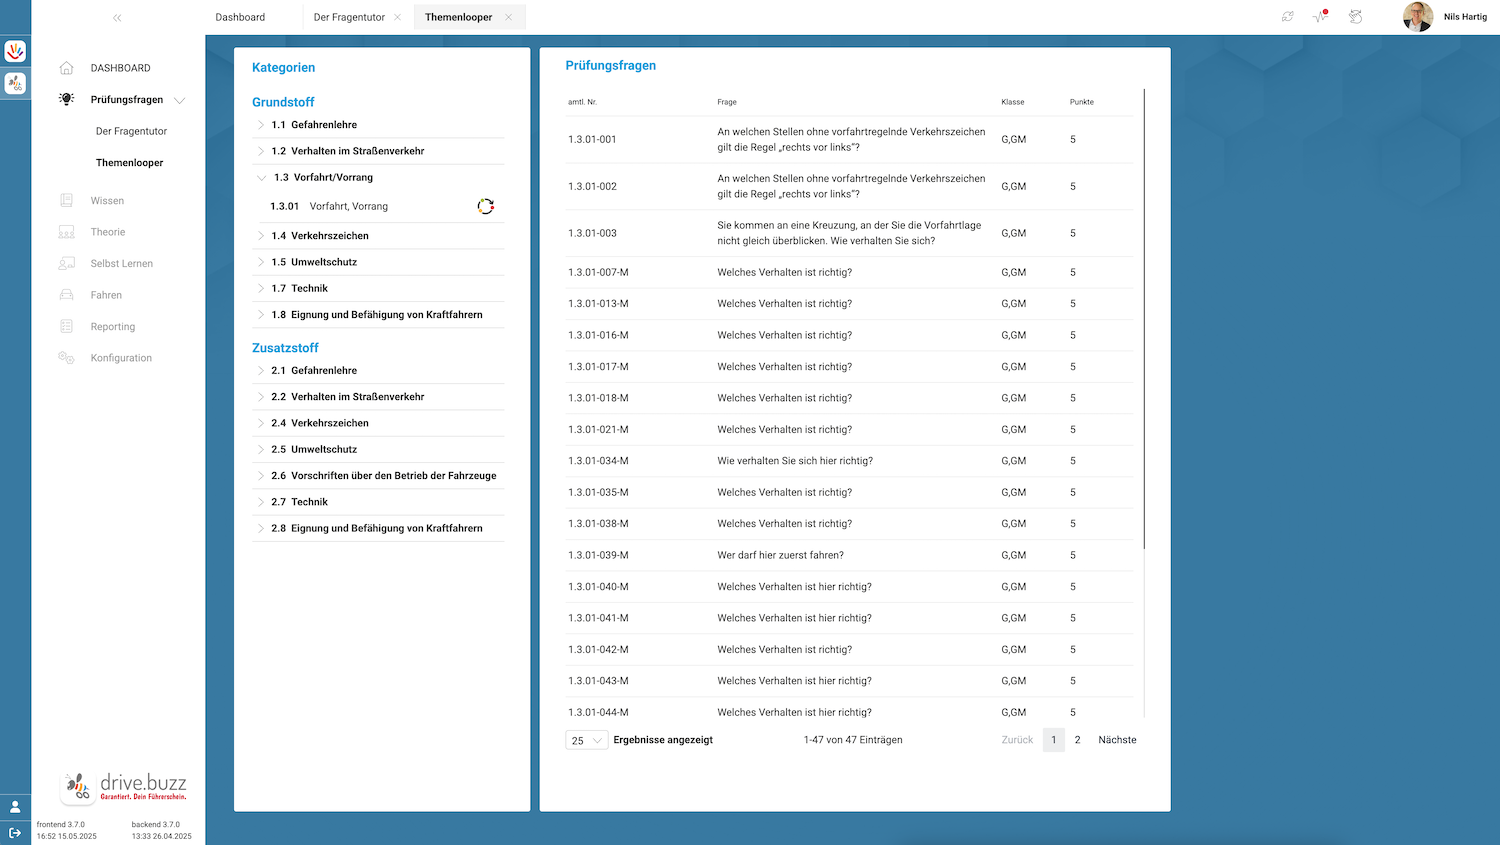Close the Themenlooper tab
The width and height of the screenshot is (1500, 845).
point(508,17)
